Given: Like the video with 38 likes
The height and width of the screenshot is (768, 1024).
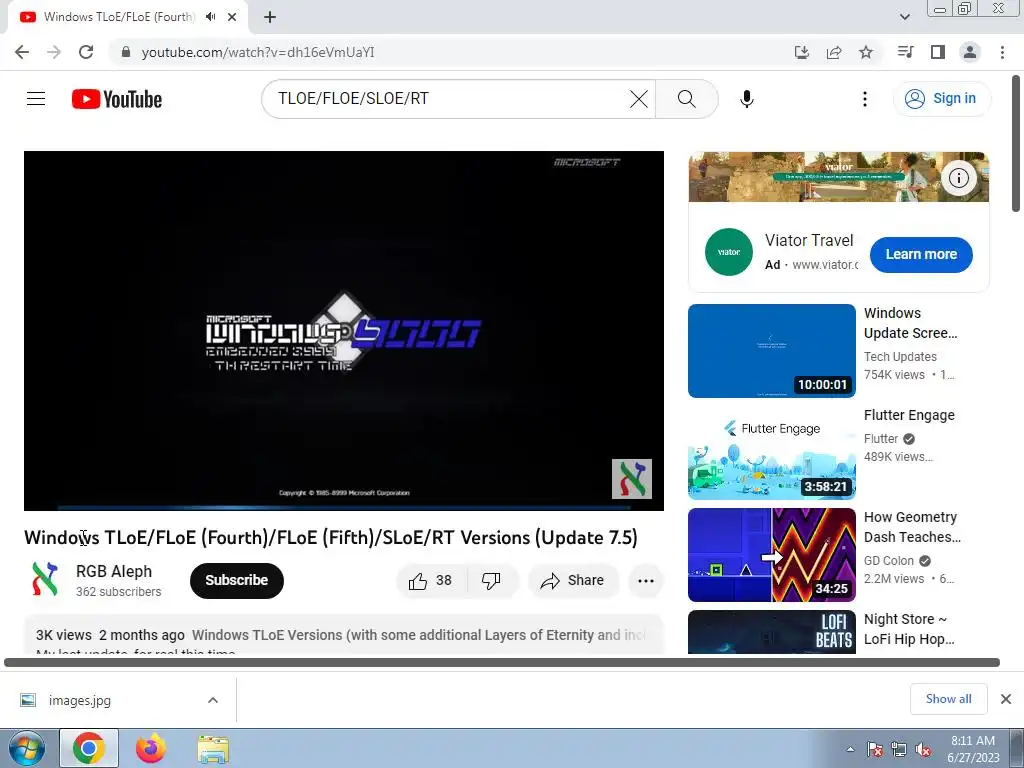Looking at the screenshot, I should [x=430, y=581].
